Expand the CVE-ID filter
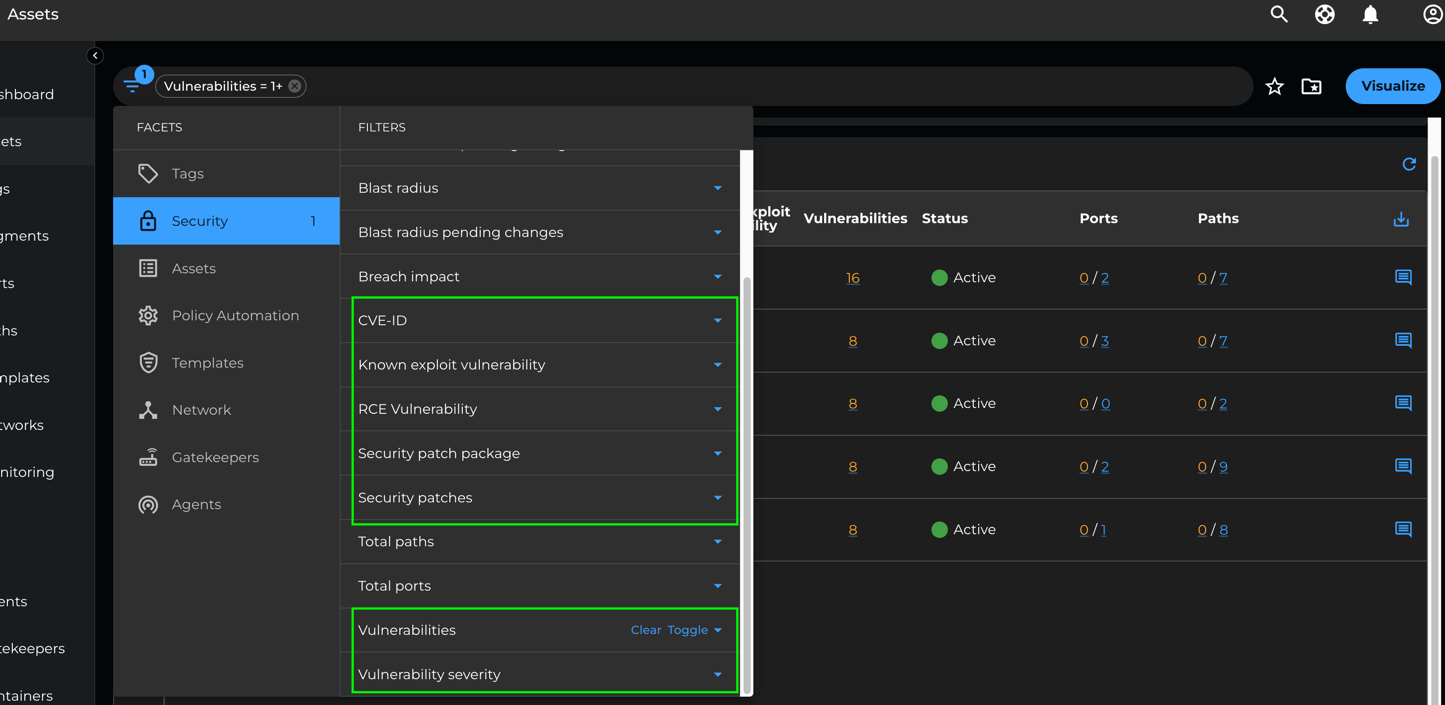Image resolution: width=1445 pixels, height=705 pixels. tap(717, 320)
